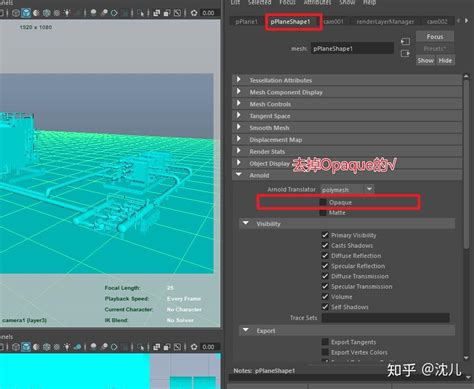Viewport: 474px width, 389px height.
Task: Show the next Attribute Editor tabs with right arrow
Action: click(x=467, y=21)
